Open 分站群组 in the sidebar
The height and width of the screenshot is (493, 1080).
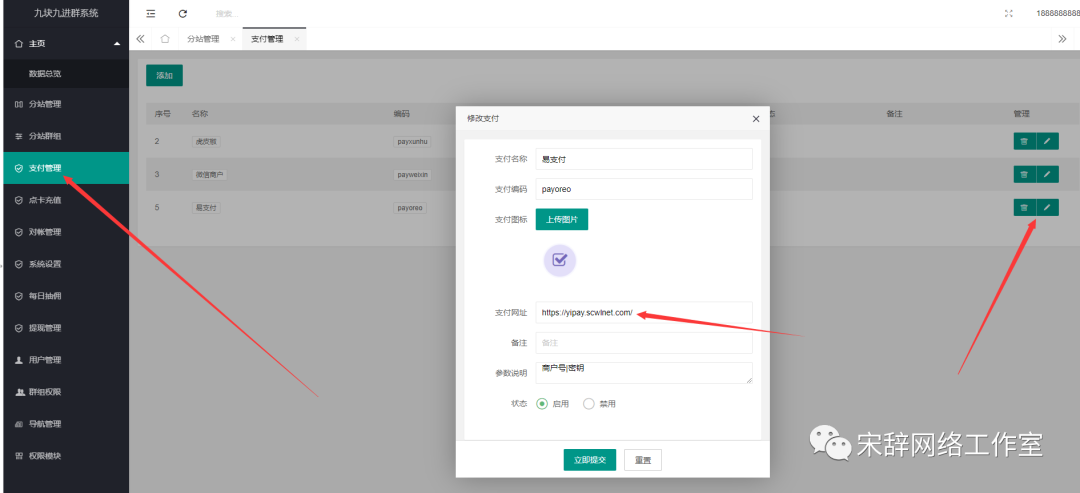tap(65, 136)
